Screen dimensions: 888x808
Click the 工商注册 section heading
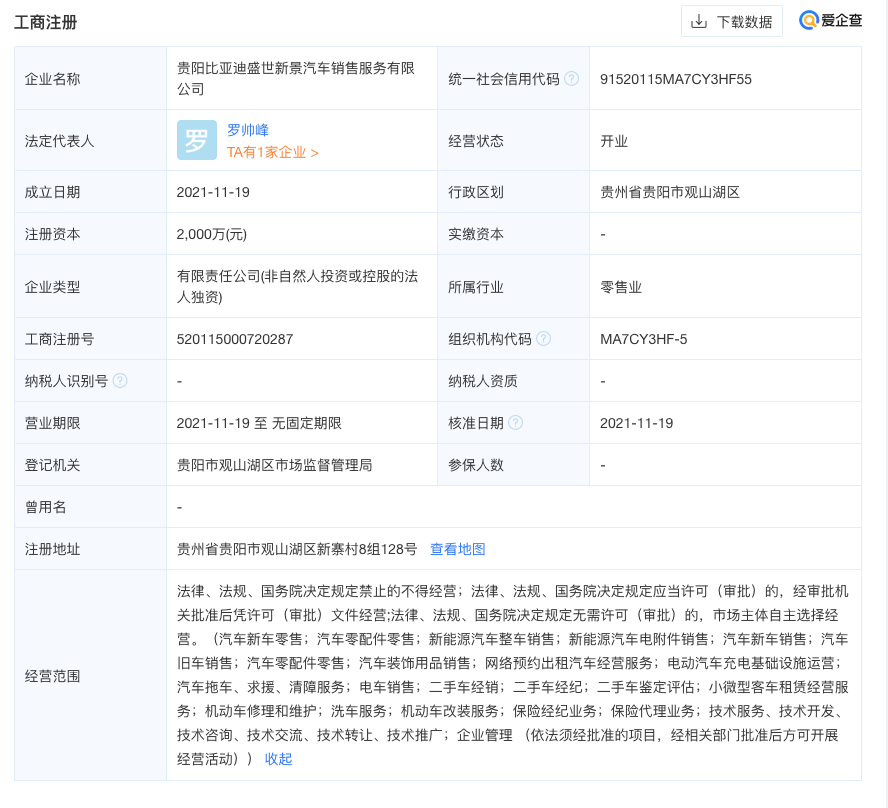[x=45, y=22]
